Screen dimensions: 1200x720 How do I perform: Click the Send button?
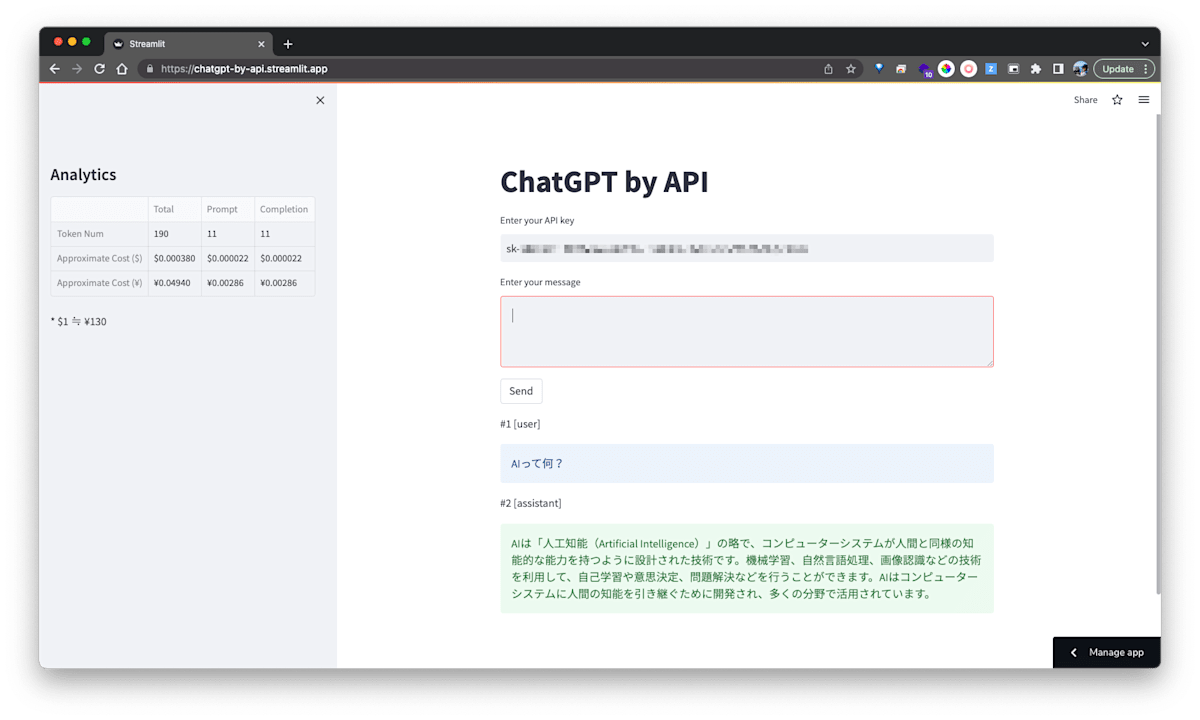pyautogui.click(x=521, y=391)
